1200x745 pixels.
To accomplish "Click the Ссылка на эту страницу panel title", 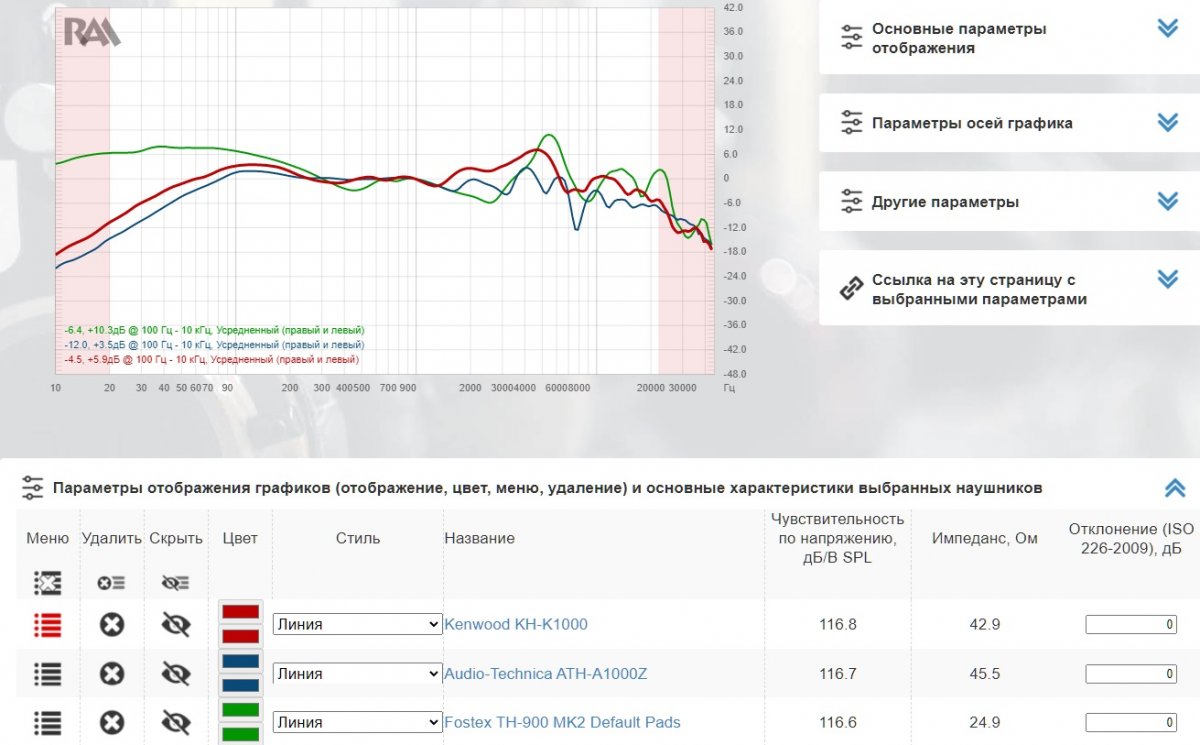I will pos(979,289).
